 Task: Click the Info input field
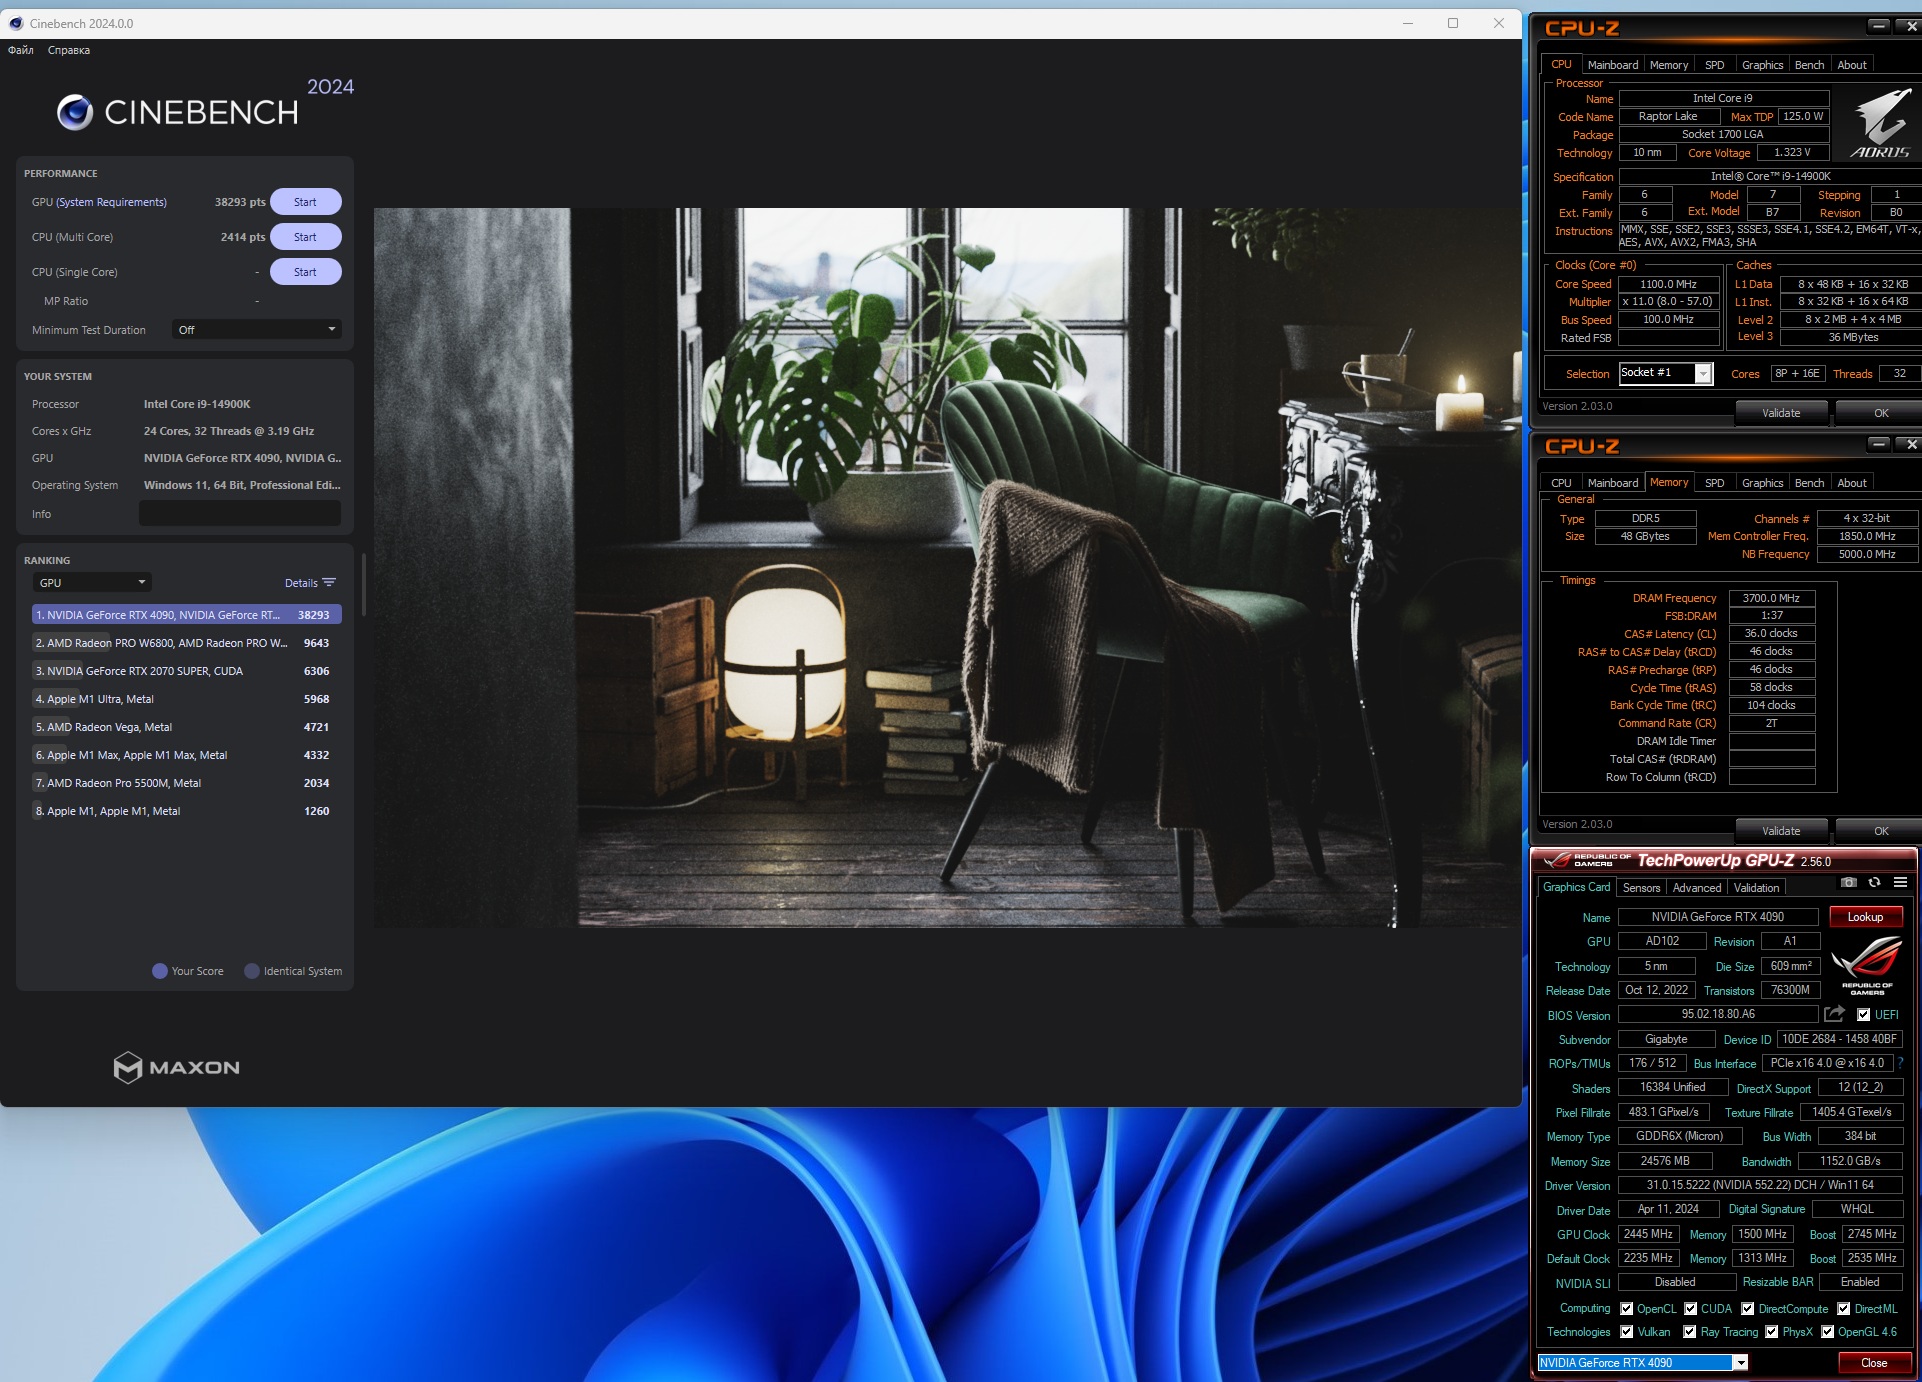pos(240,514)
